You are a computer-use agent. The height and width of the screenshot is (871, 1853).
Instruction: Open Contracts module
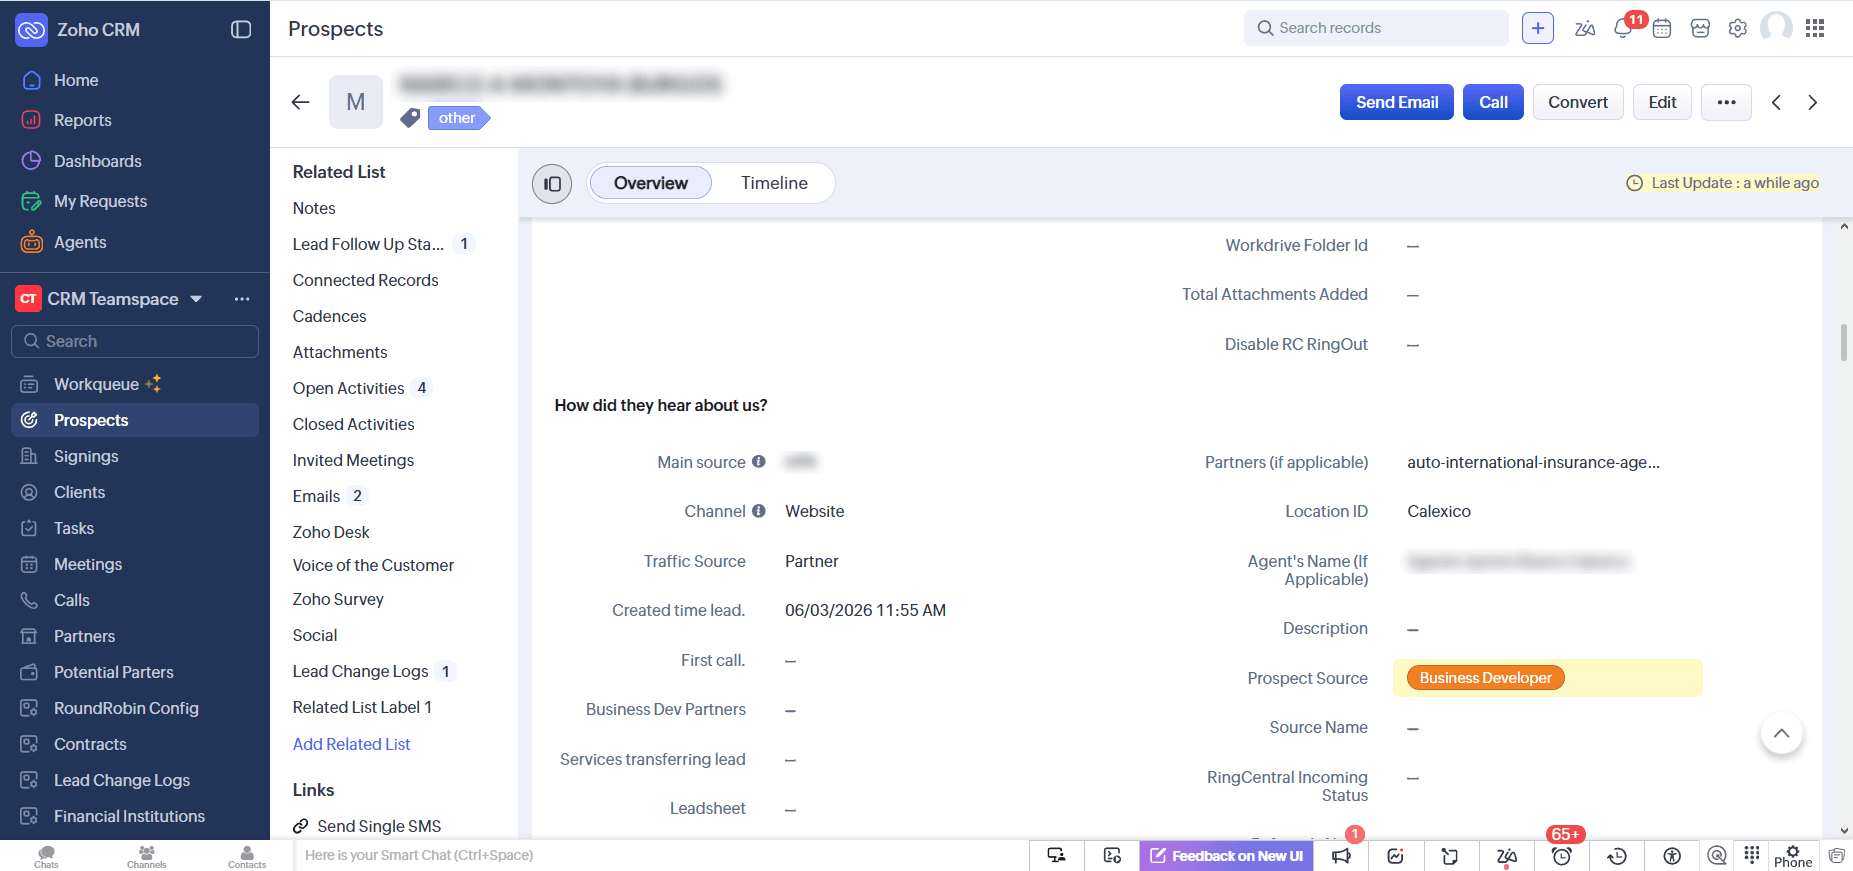[90, 744]
